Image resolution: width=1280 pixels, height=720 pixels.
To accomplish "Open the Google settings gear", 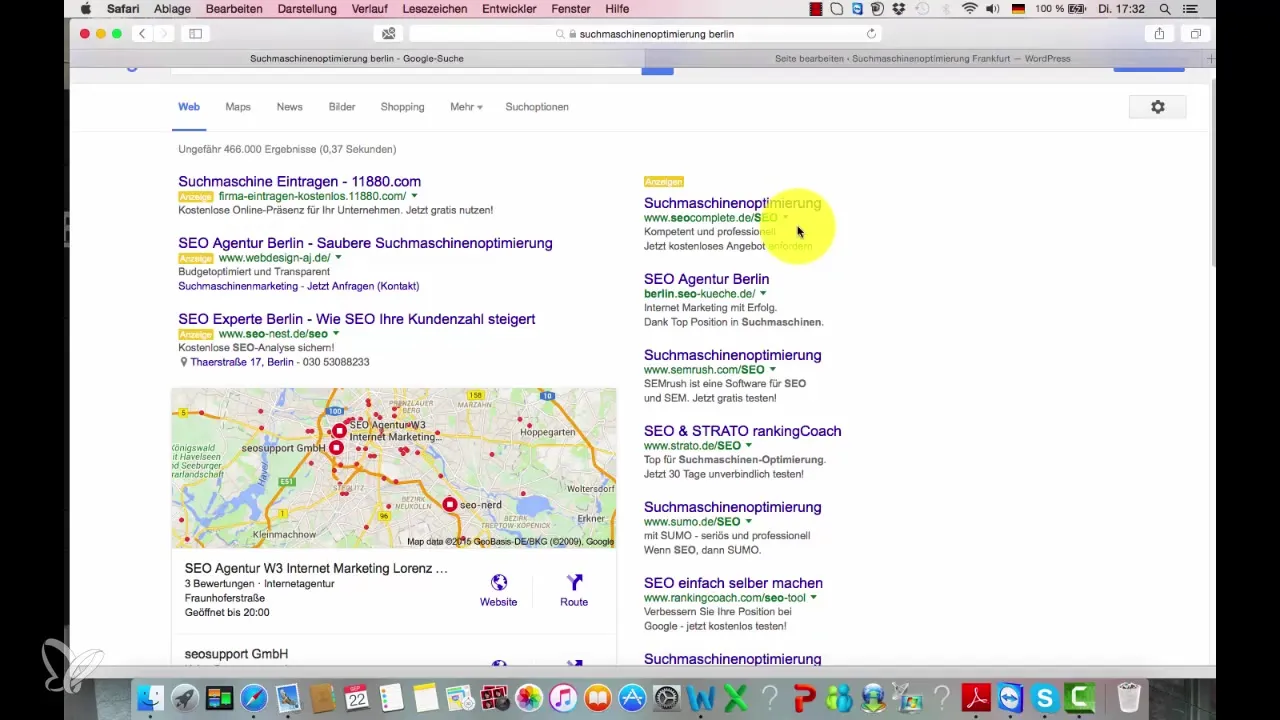I will pyautogui.click(x=1157, y=107).
